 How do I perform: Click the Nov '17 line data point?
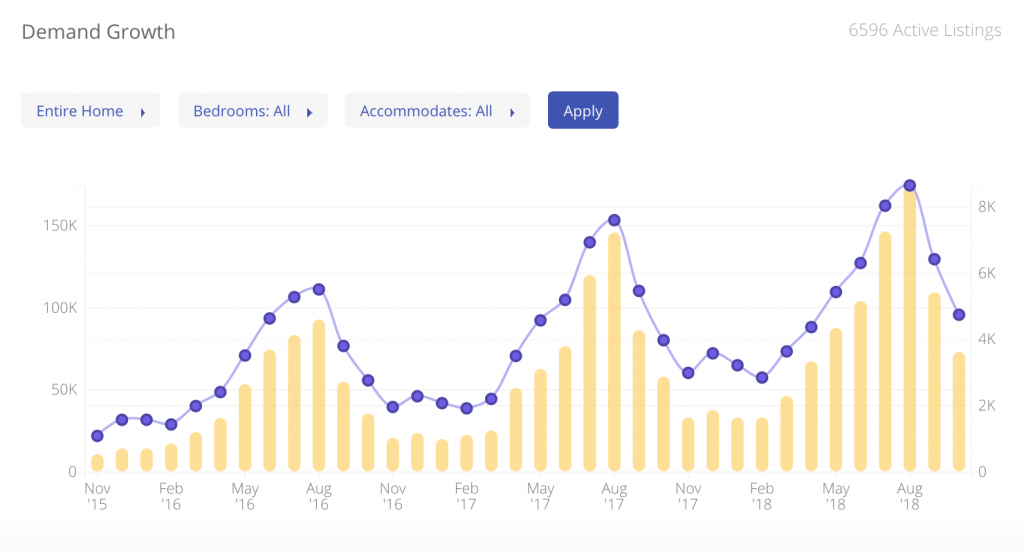tap(688, 373)
